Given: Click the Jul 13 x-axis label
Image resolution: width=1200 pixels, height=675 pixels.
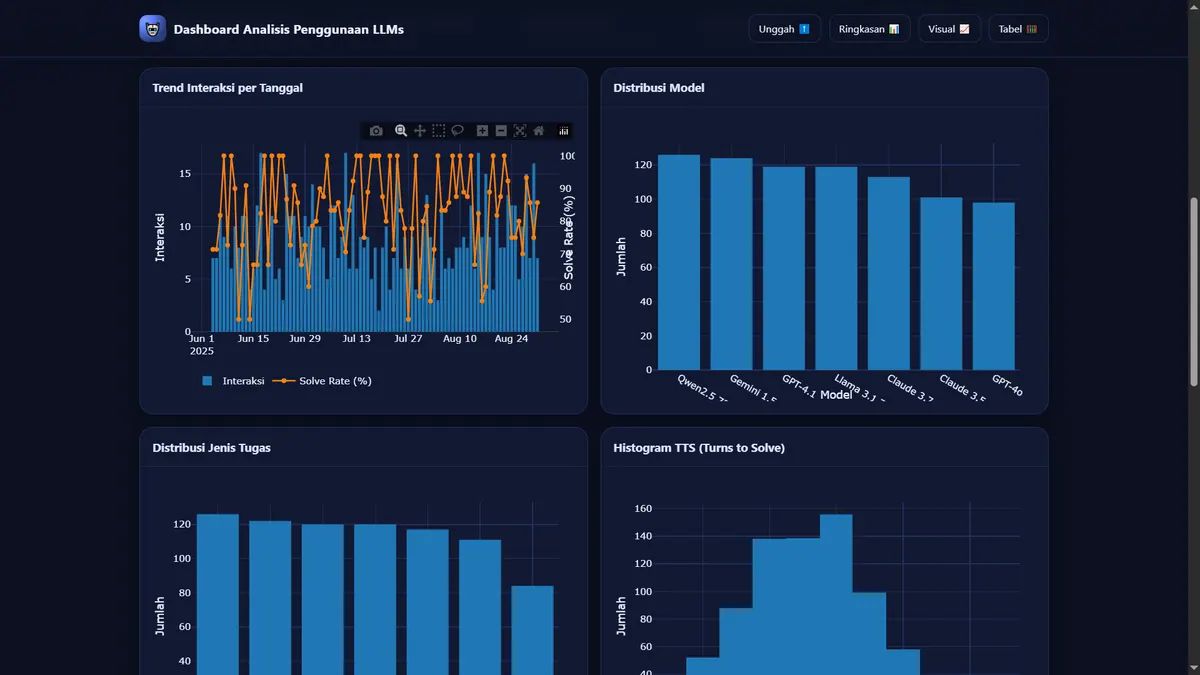Looking at the screenshot, I should click(x=356, y=339).
